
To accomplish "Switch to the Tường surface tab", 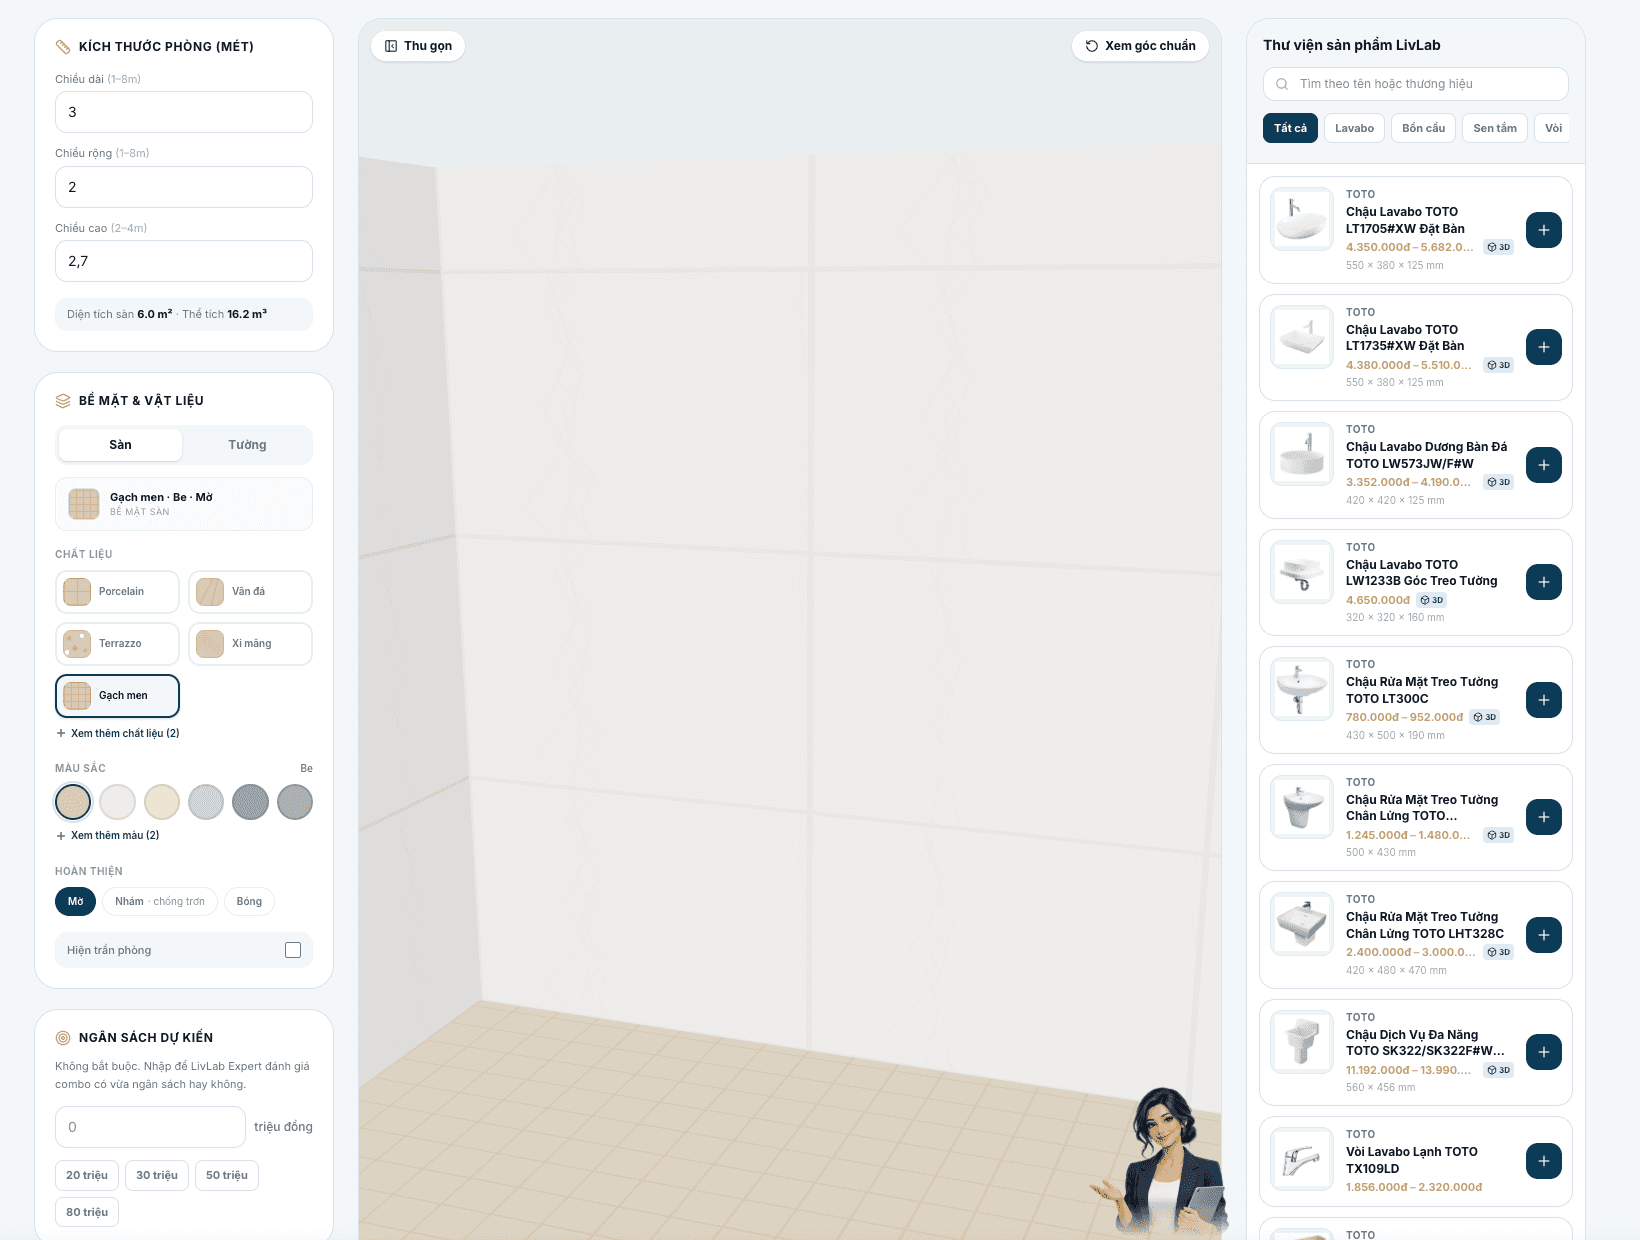I will point(247,445).
